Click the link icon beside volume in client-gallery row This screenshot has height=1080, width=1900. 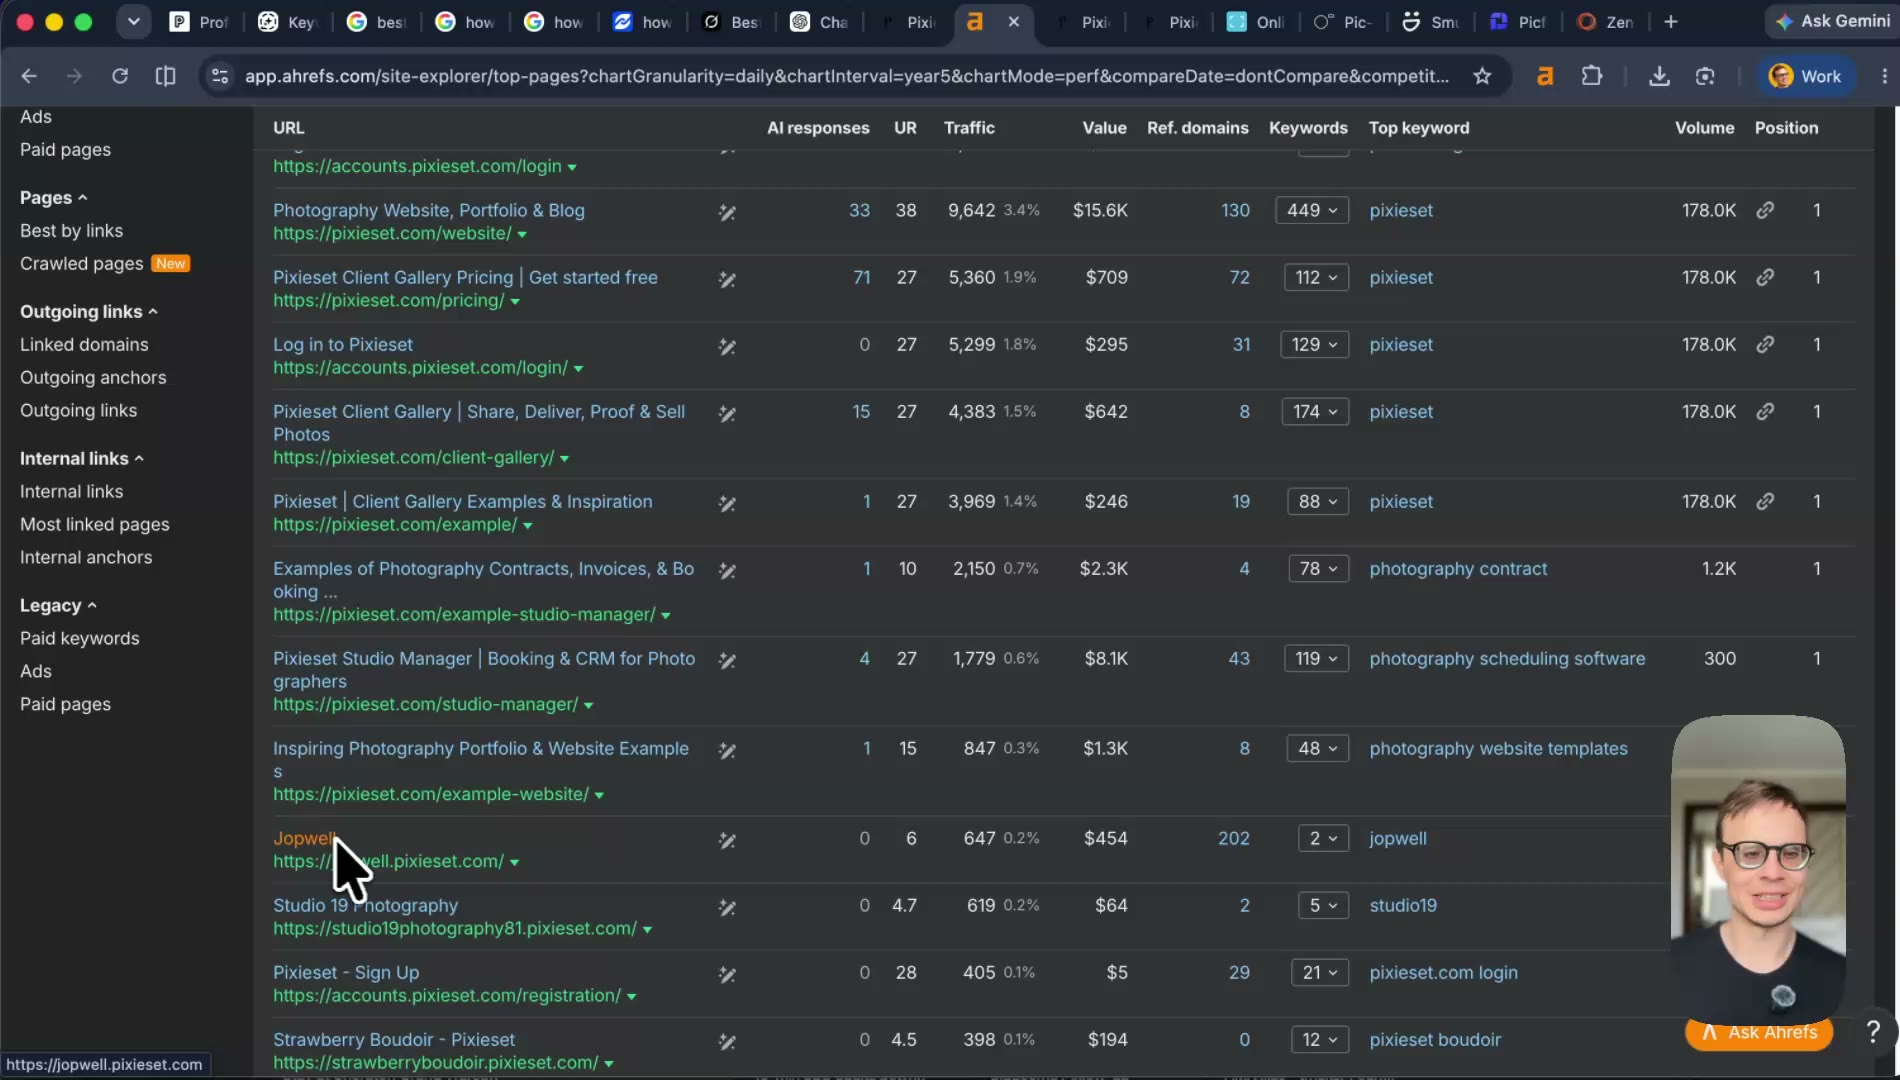click(x=1765, y=411)
